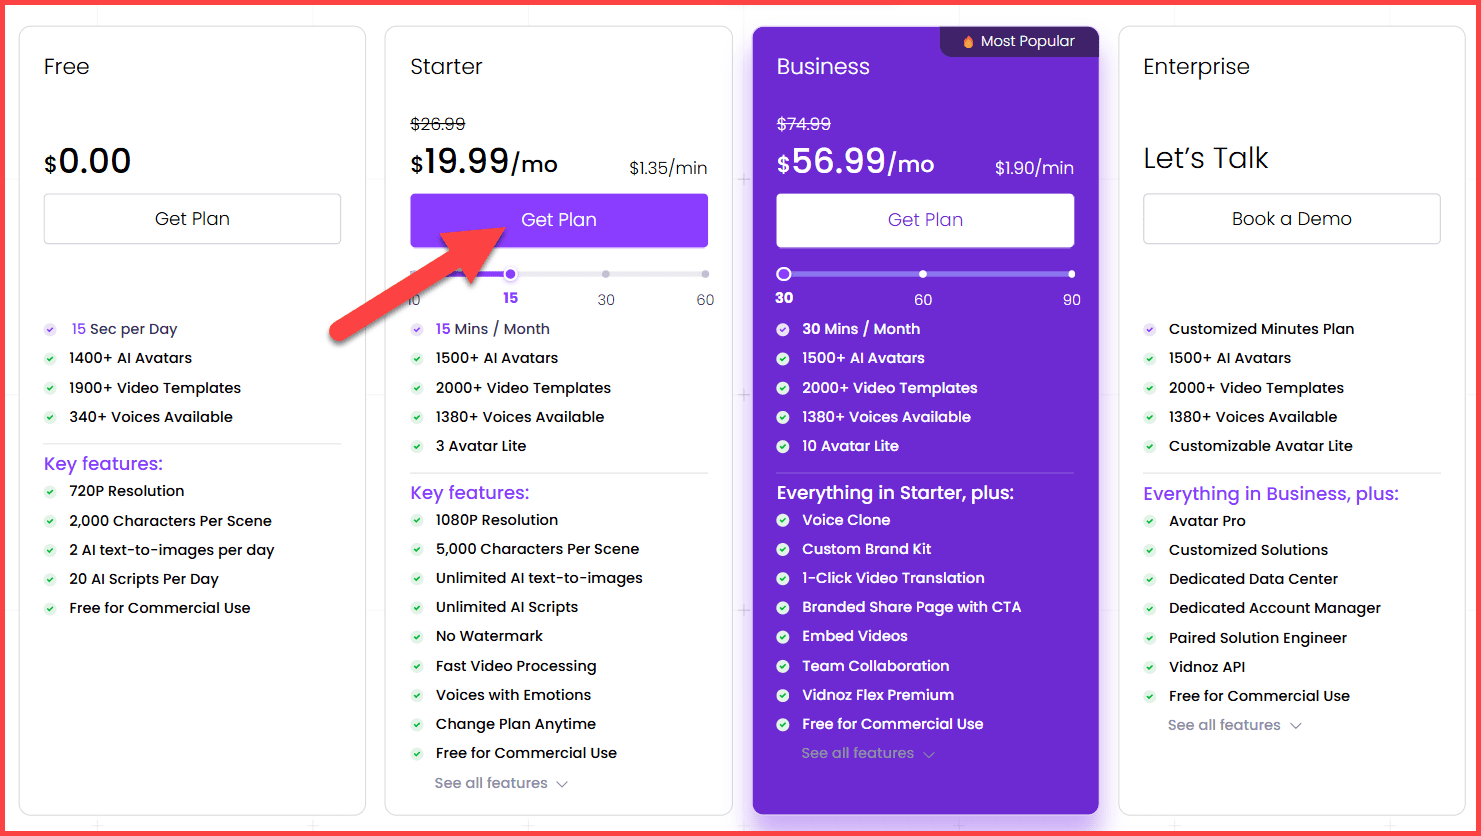Click Book a Demo for Enterprise
1481x836 pixels.
click(1291, 219)
